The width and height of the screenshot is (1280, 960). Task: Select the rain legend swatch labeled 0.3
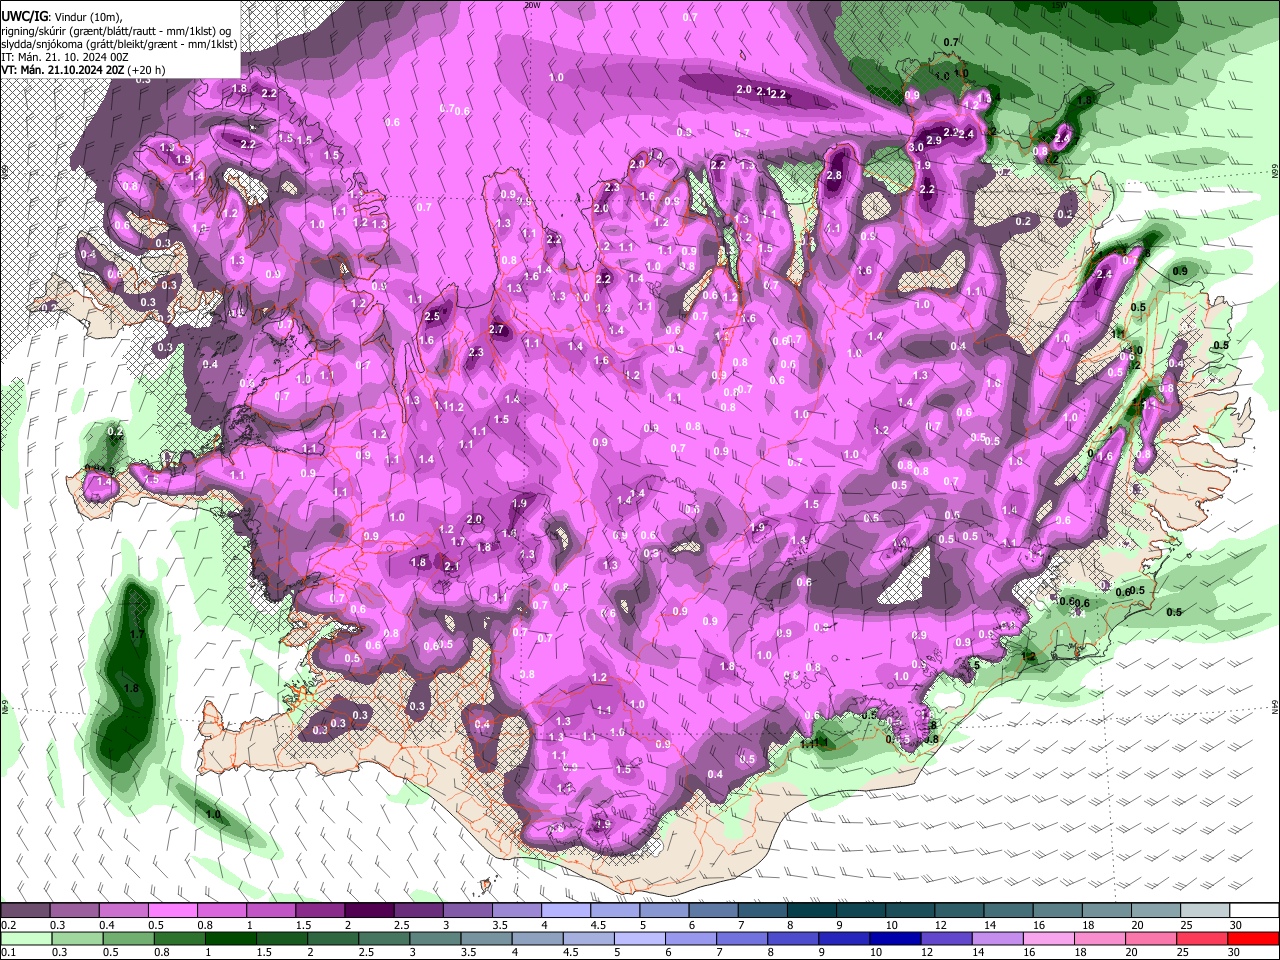click(x=75, y=938)
